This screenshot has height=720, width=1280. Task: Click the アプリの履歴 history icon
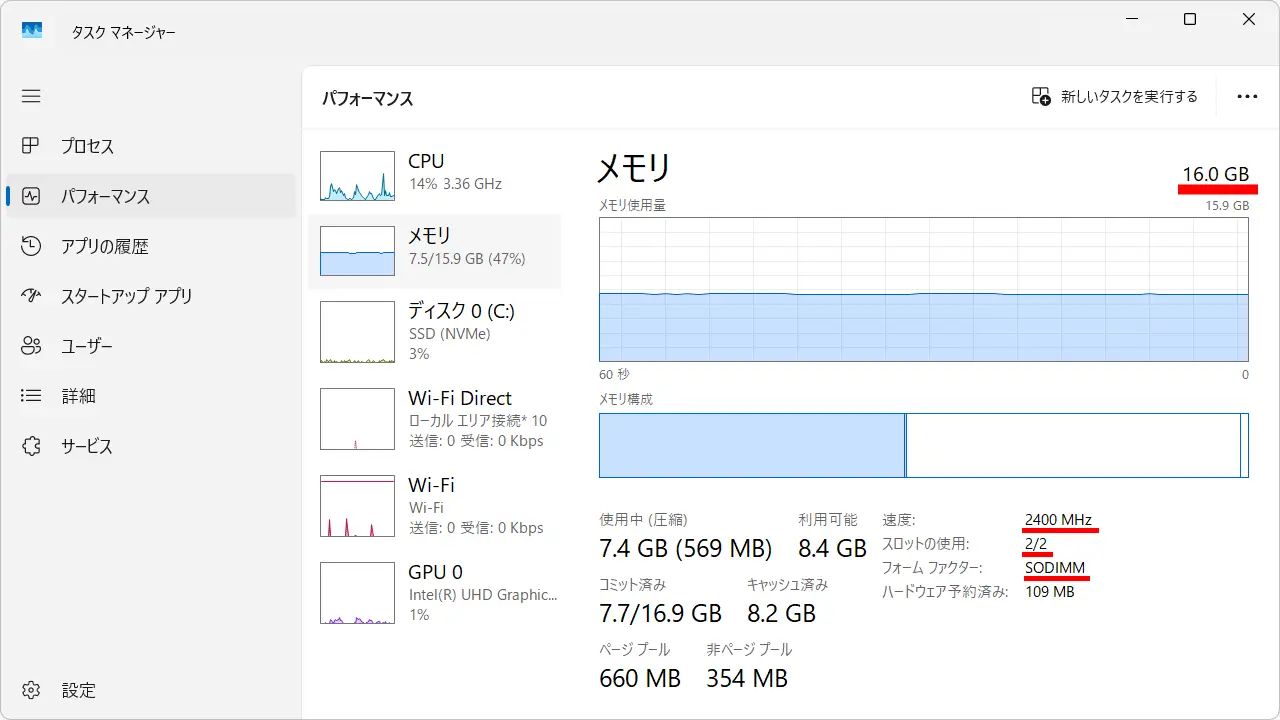click(x=31, y=246)
